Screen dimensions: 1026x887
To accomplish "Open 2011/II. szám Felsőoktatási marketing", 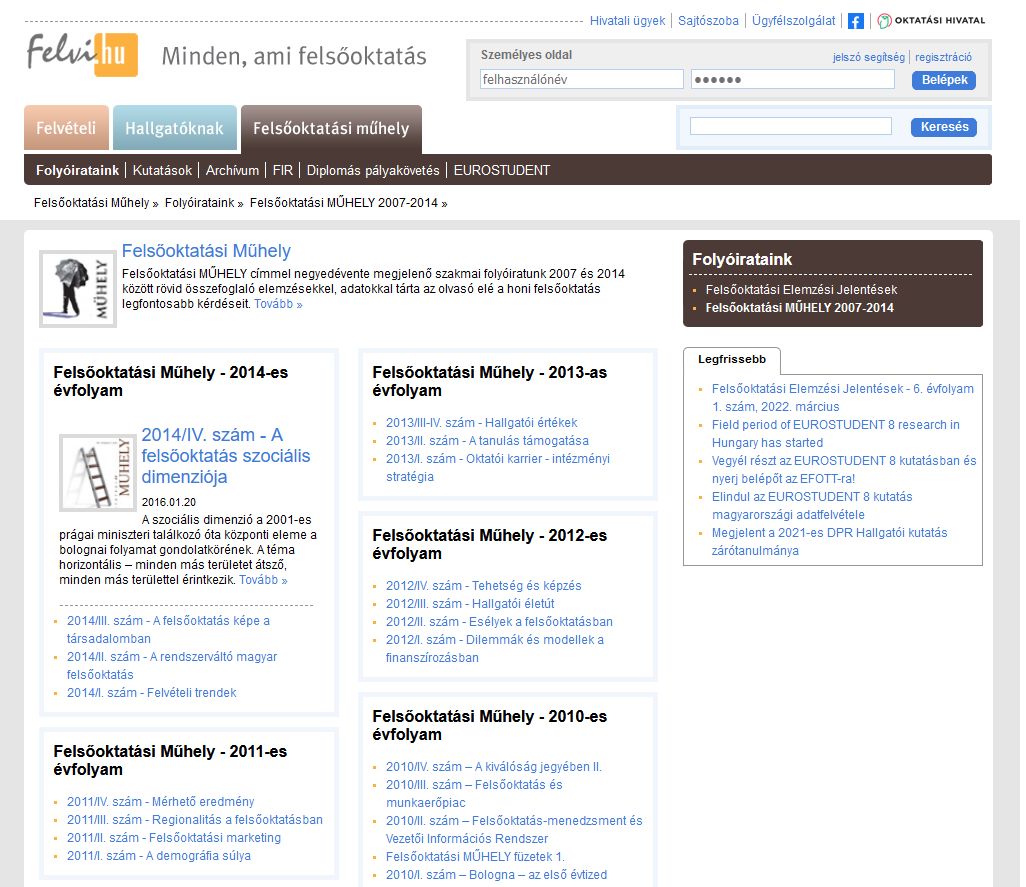I will (x=173, y=837).
